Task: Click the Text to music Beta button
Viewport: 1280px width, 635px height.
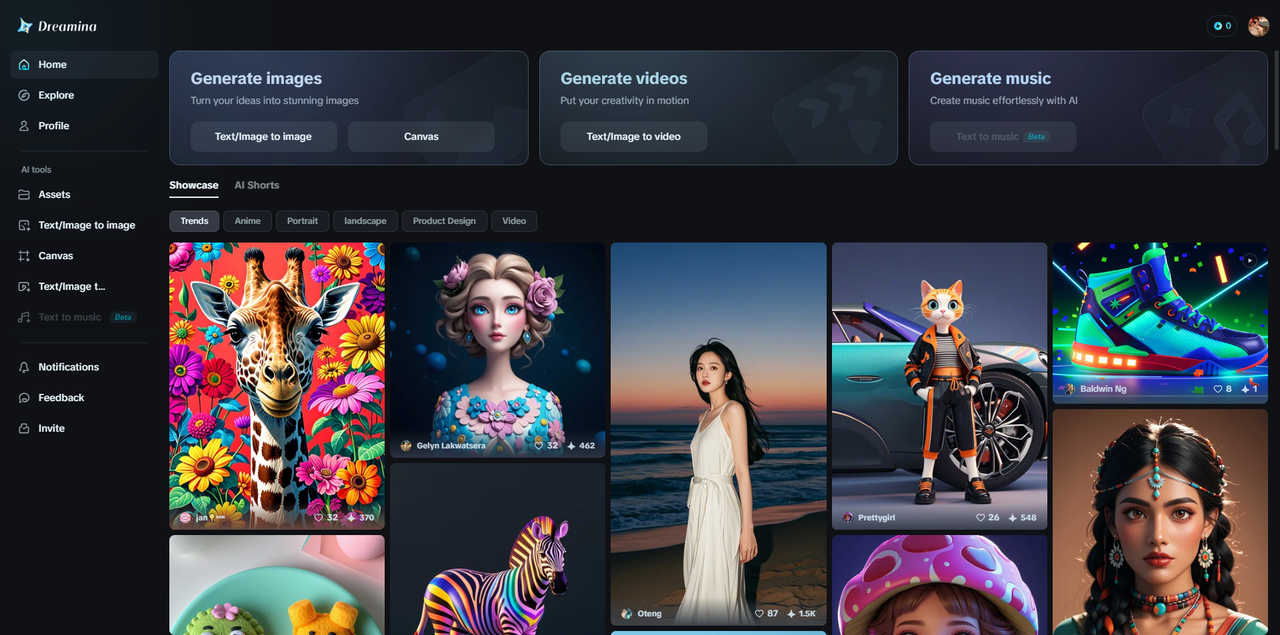Action: click(x=1003, y=137)
